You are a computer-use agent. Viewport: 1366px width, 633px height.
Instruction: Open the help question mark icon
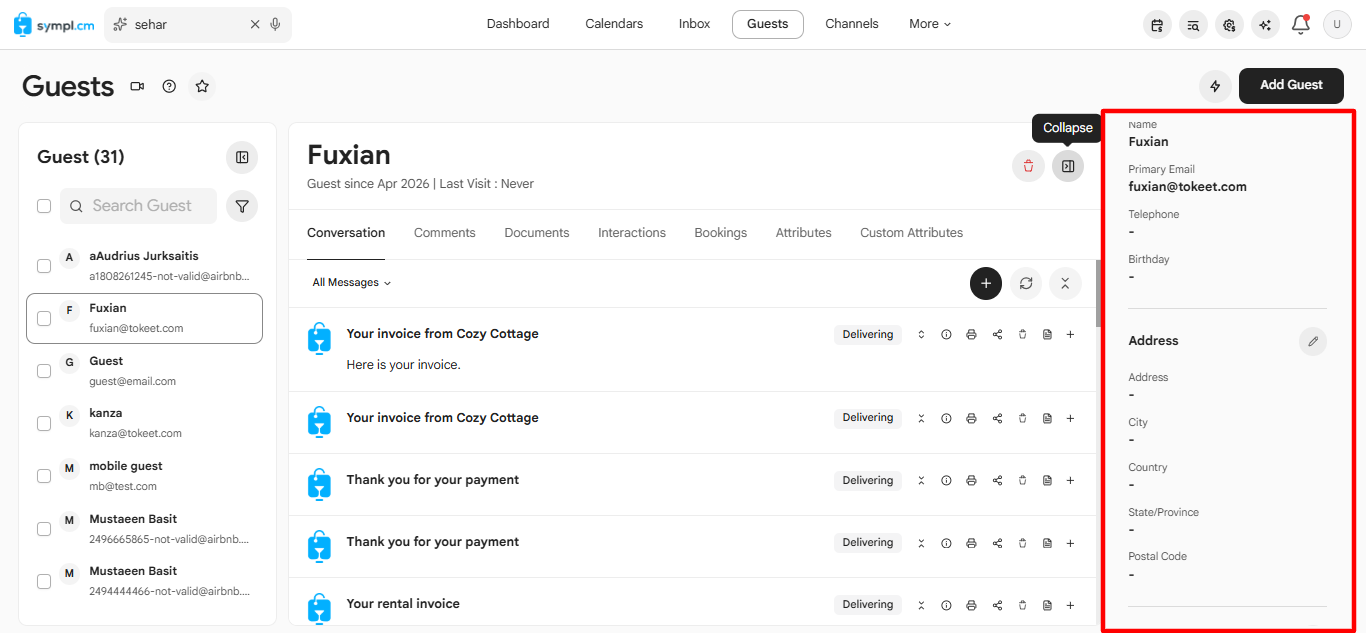pos(169,87)
